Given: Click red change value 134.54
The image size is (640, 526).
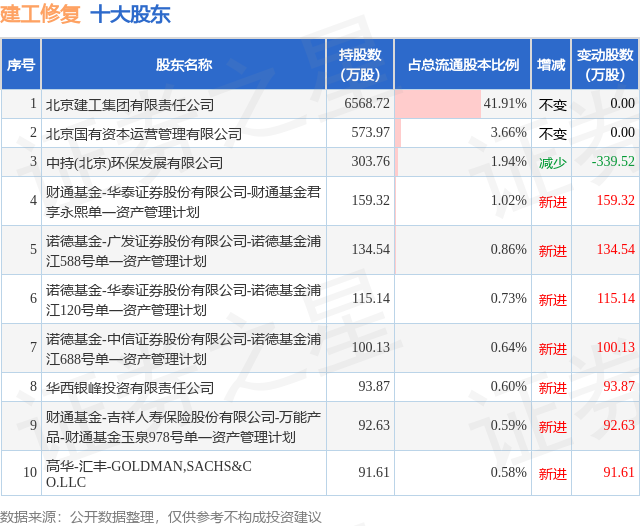Looking at the screenshot, I should 616,249.
